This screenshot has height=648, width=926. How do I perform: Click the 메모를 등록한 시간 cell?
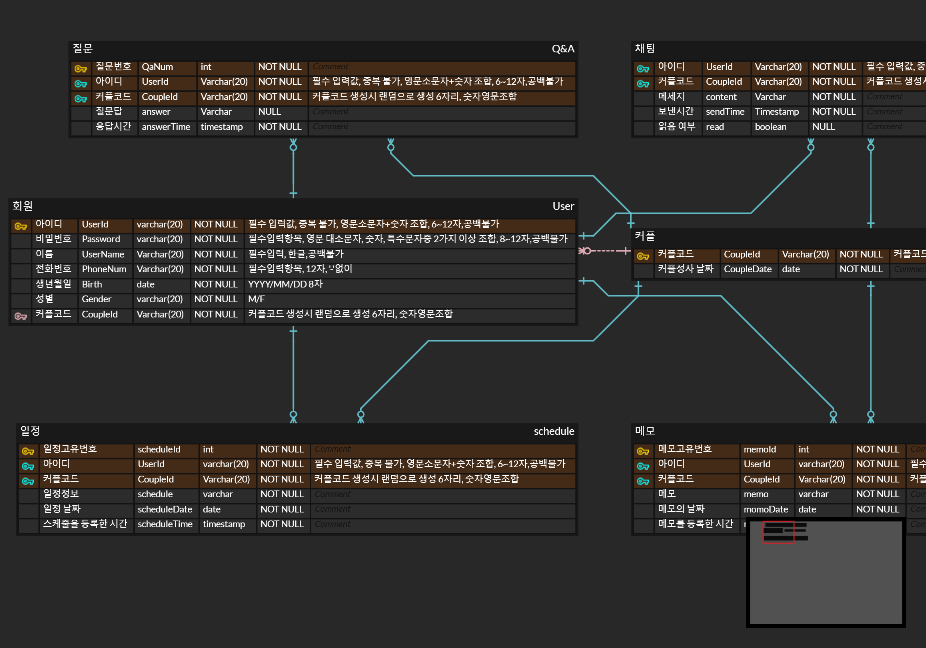coord(697,524)
